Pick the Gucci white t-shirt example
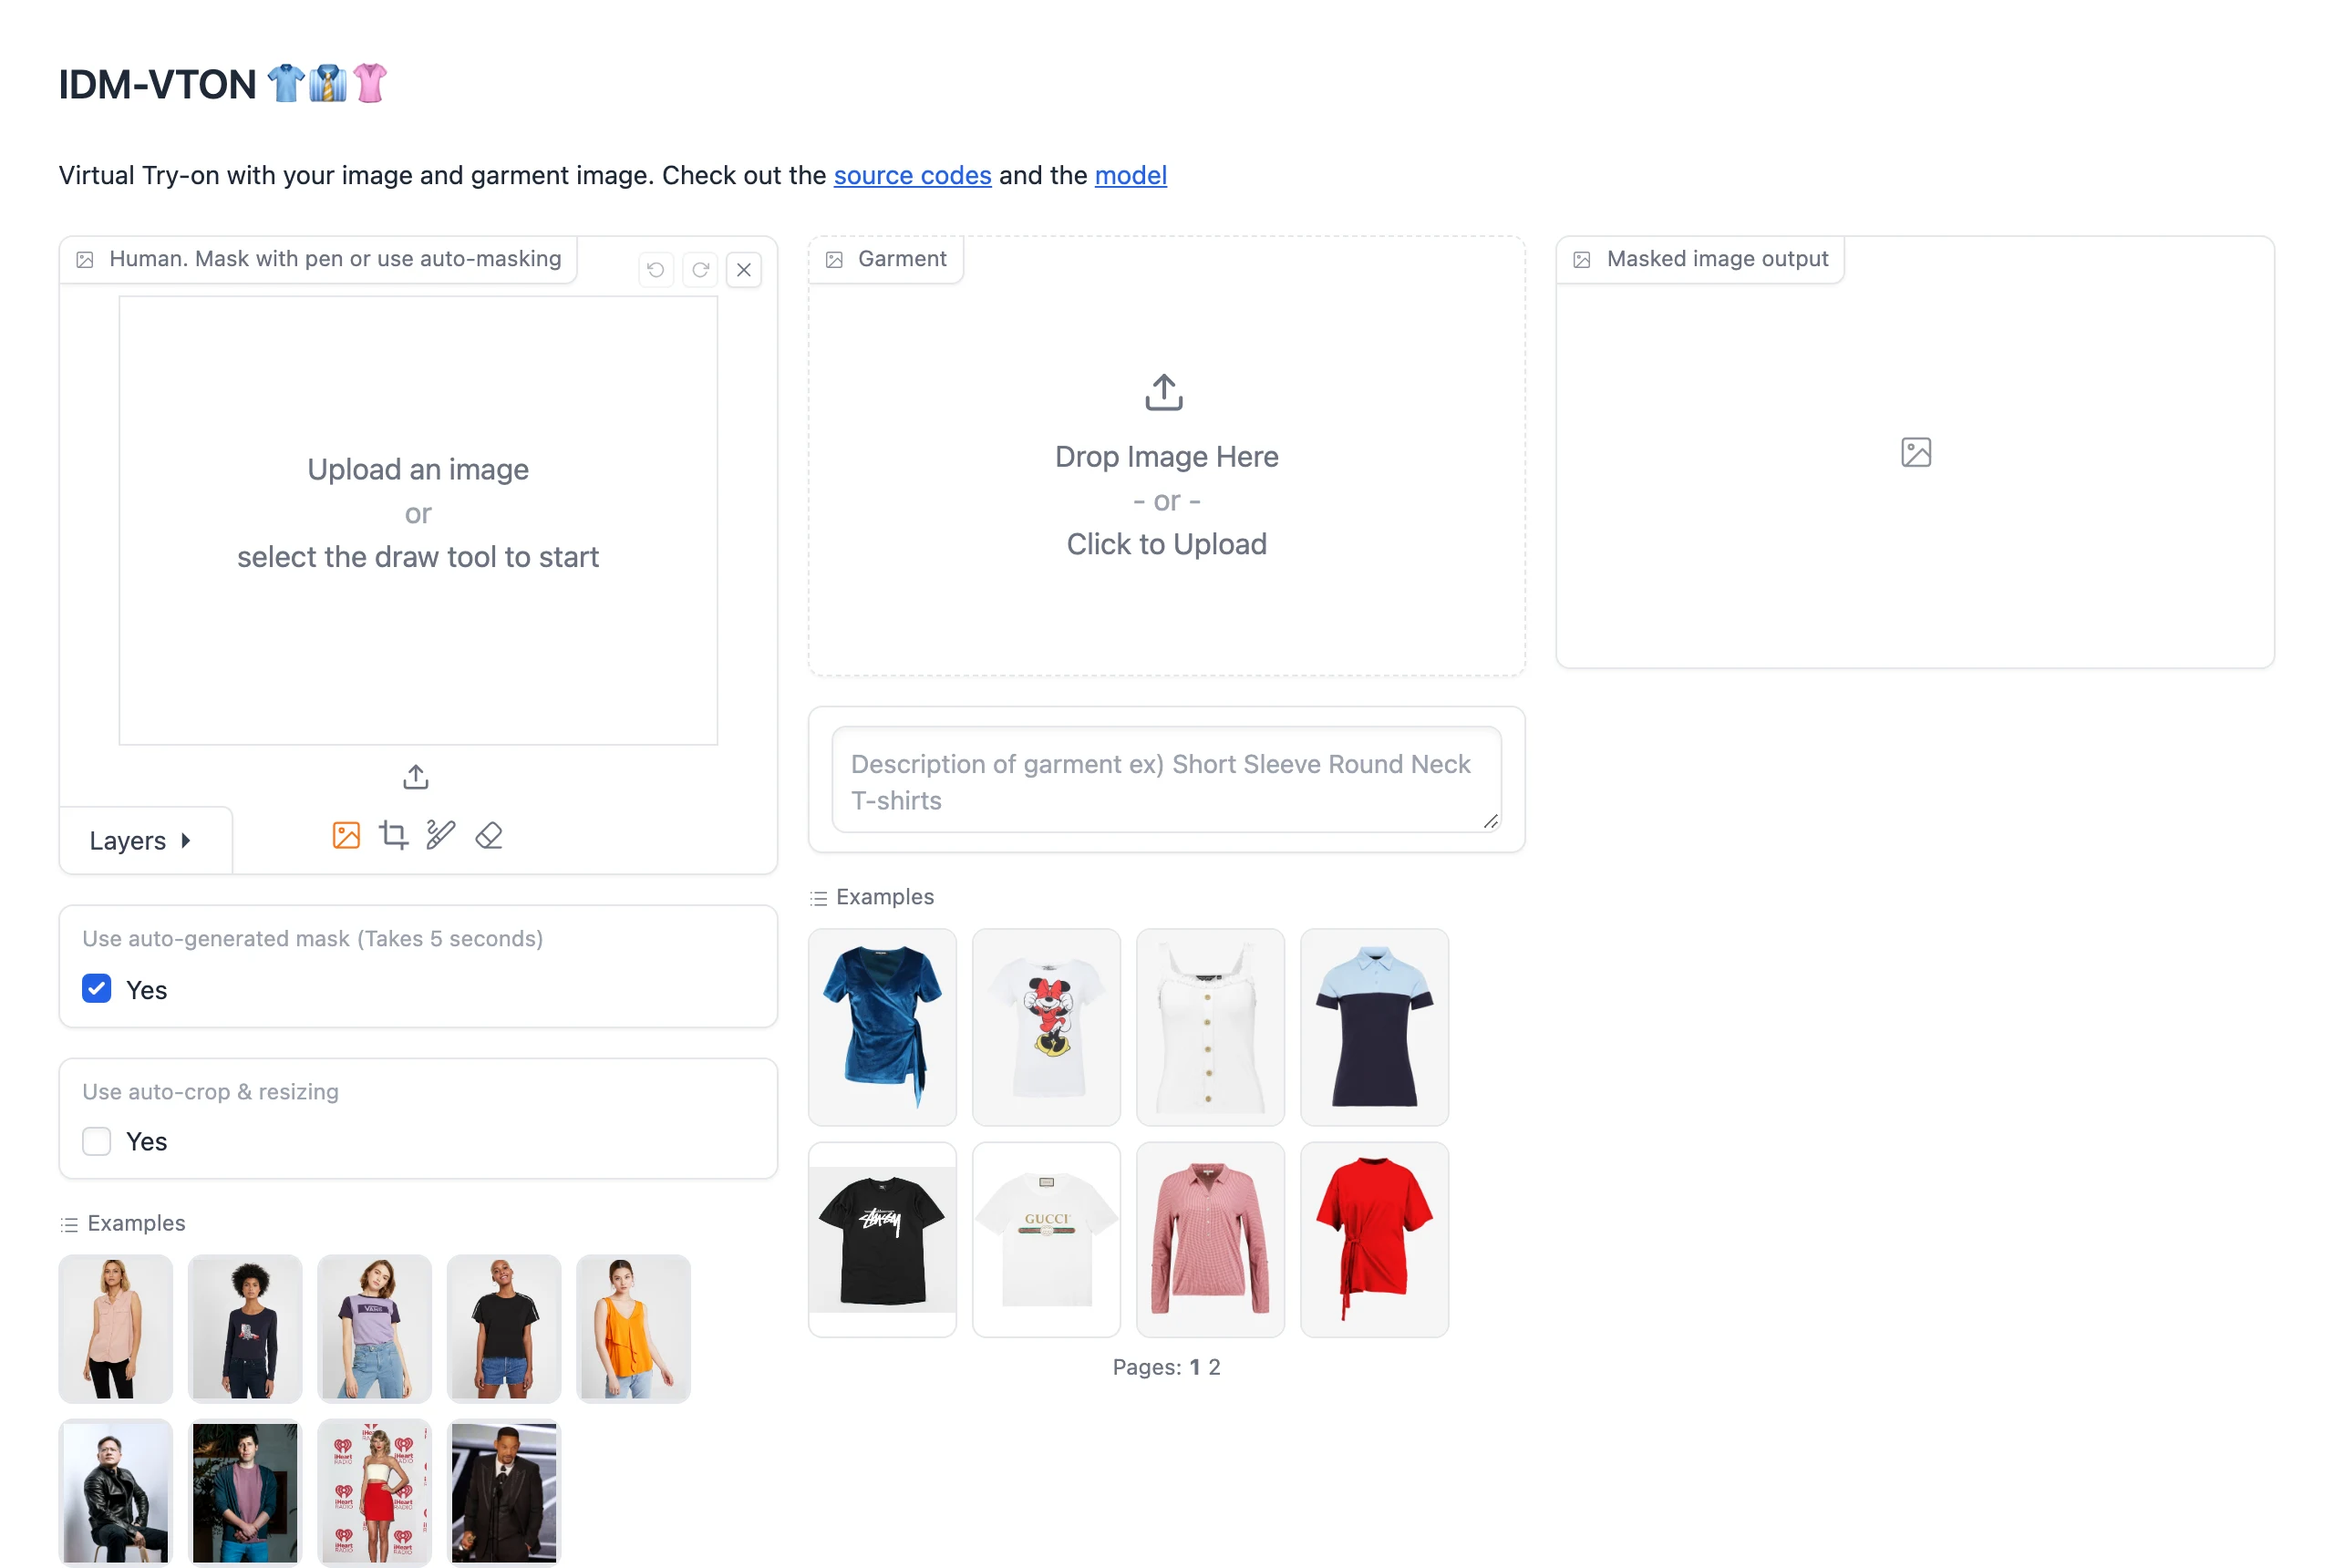Screen dimensions: 2334x1568 [x=1046, y=1240]
